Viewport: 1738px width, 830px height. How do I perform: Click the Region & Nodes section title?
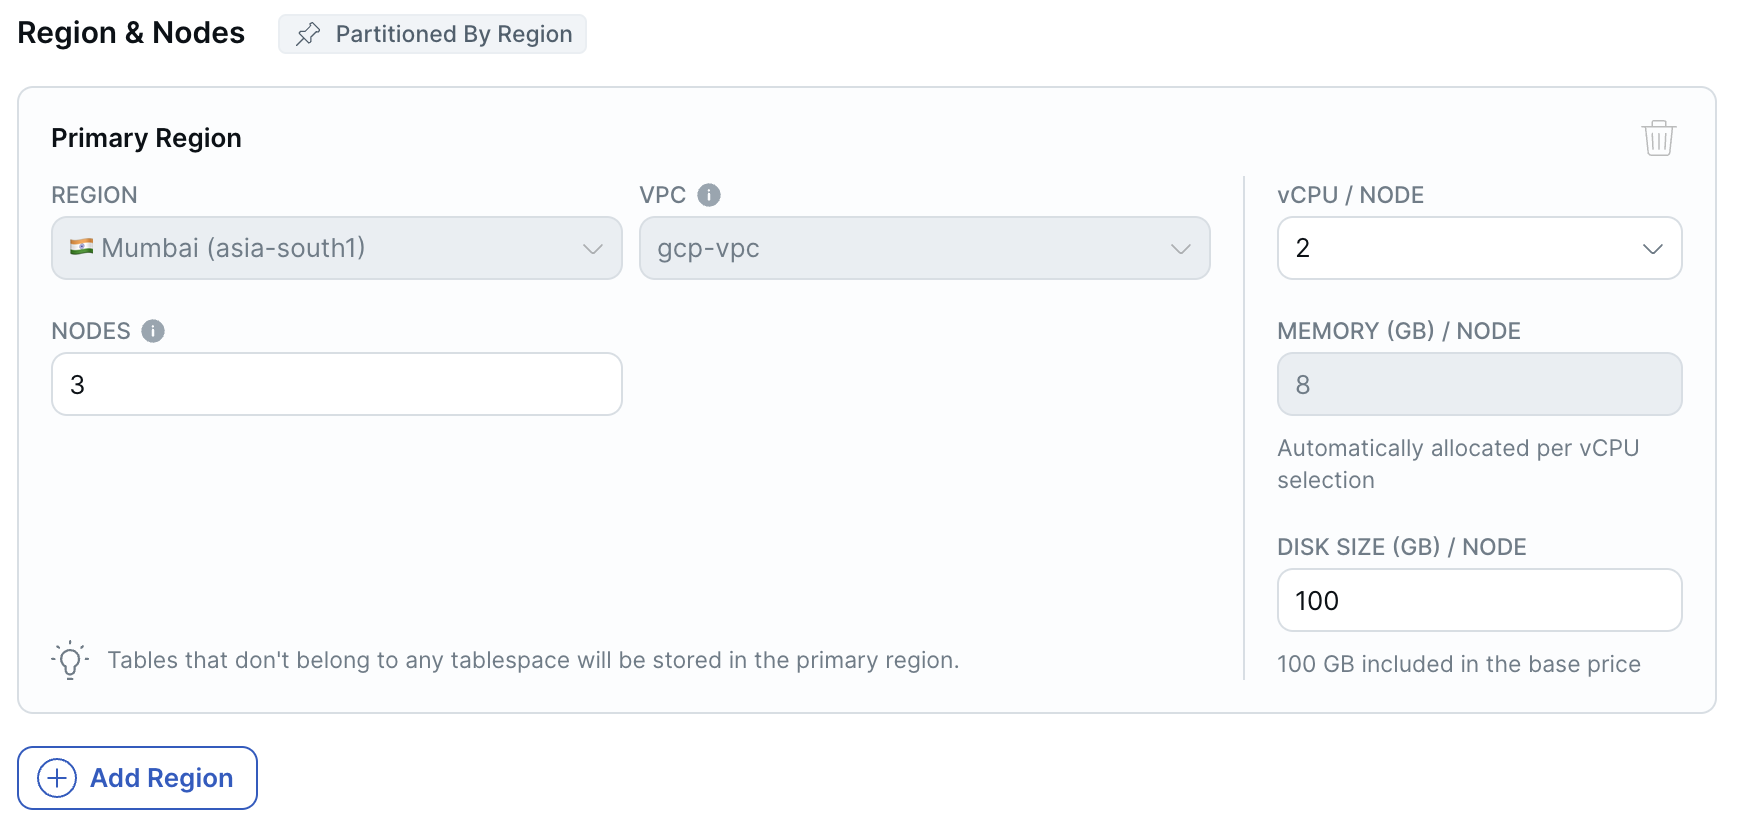pyautogui.click(x=131, y=33)
